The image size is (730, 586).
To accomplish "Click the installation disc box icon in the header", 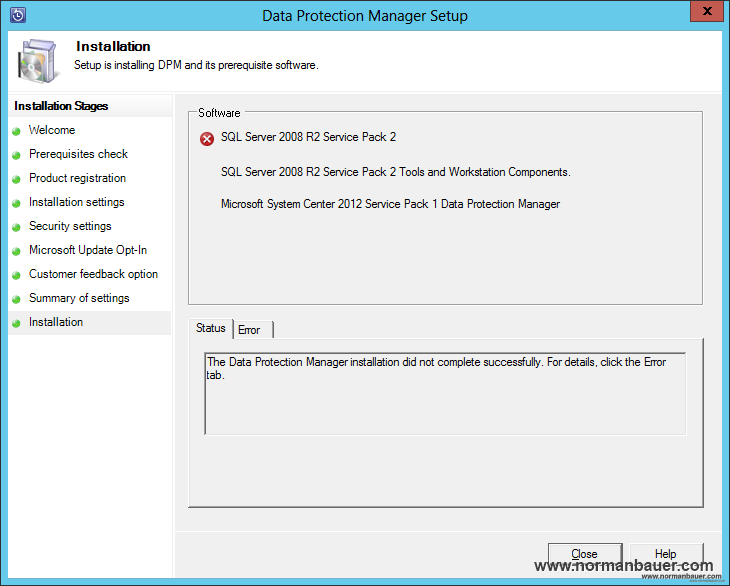I will point(37,61).
